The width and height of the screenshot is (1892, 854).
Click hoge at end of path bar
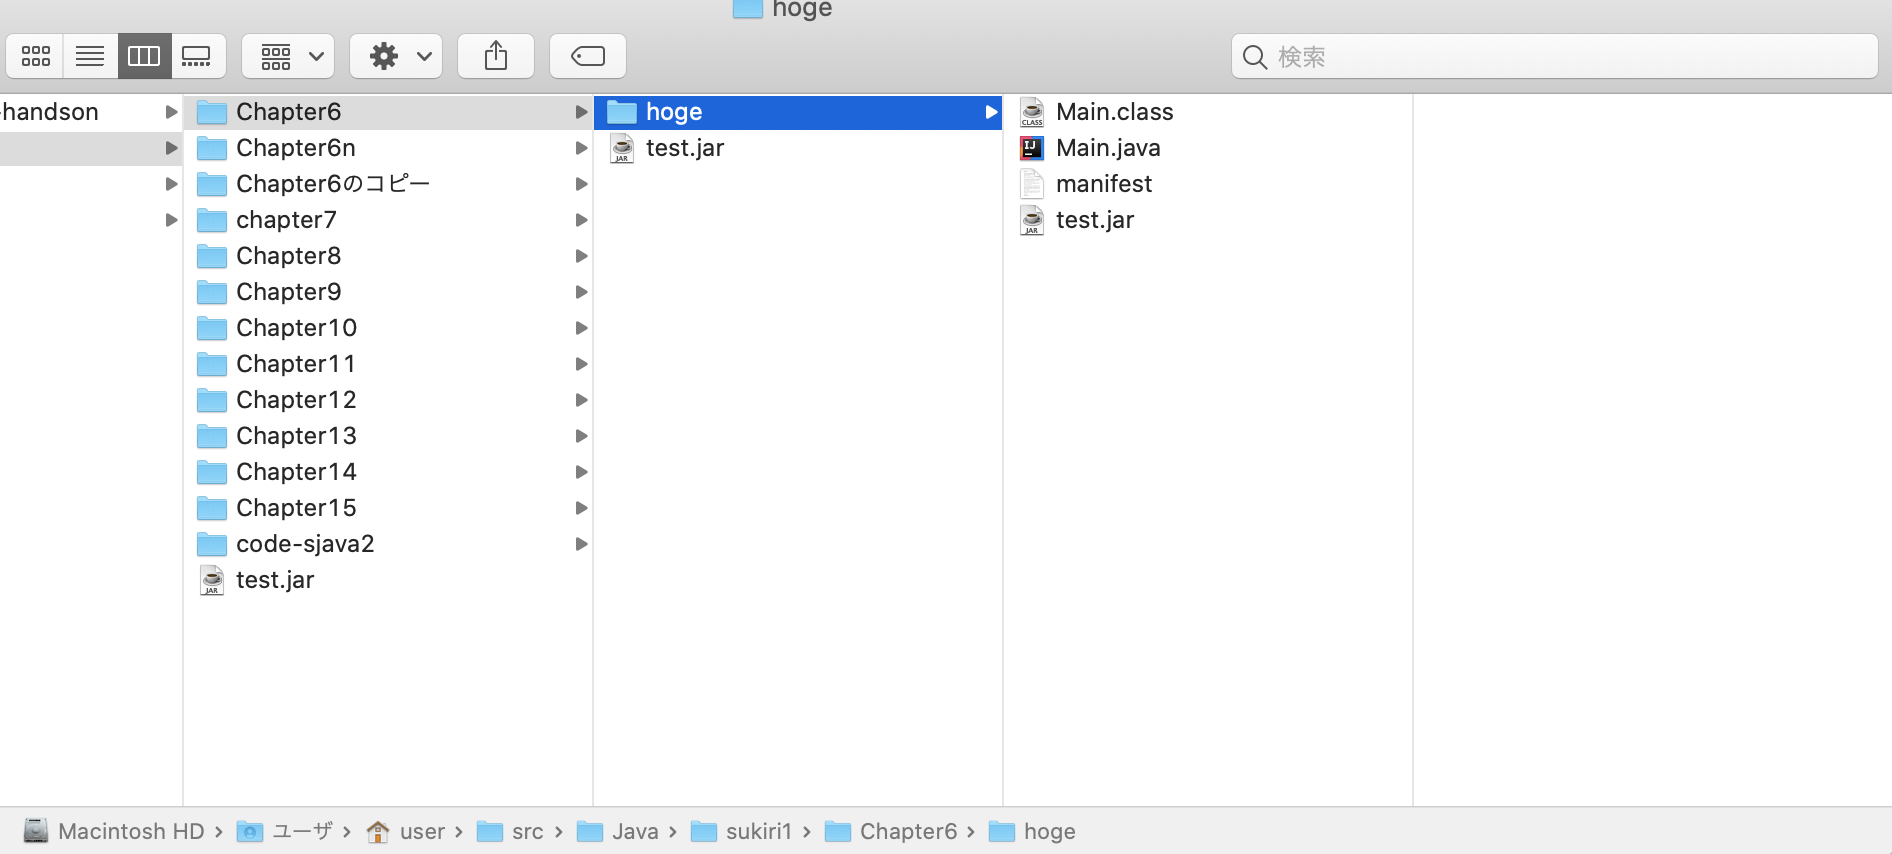tap(1032, 831)
